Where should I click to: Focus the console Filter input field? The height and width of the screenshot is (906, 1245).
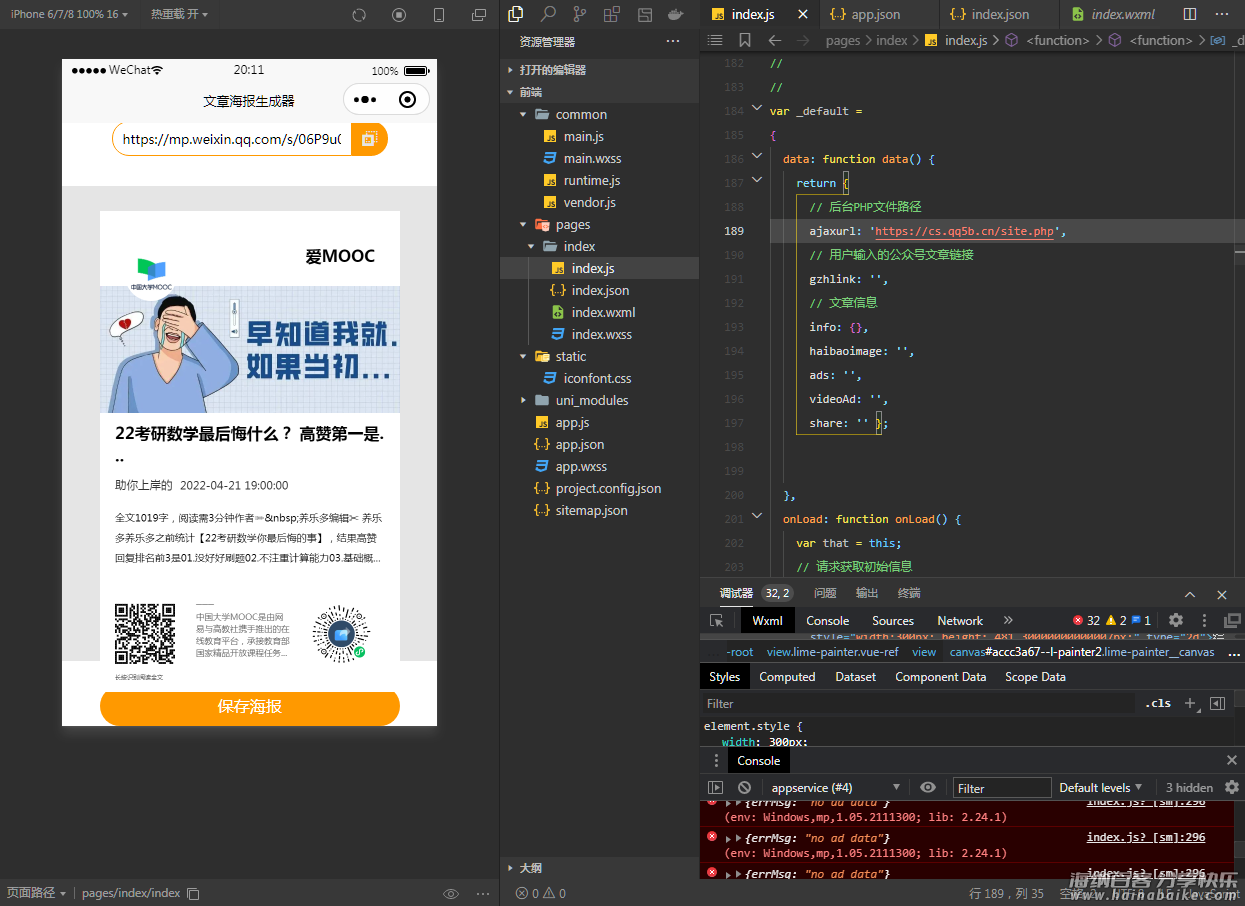click(1002, 788)
